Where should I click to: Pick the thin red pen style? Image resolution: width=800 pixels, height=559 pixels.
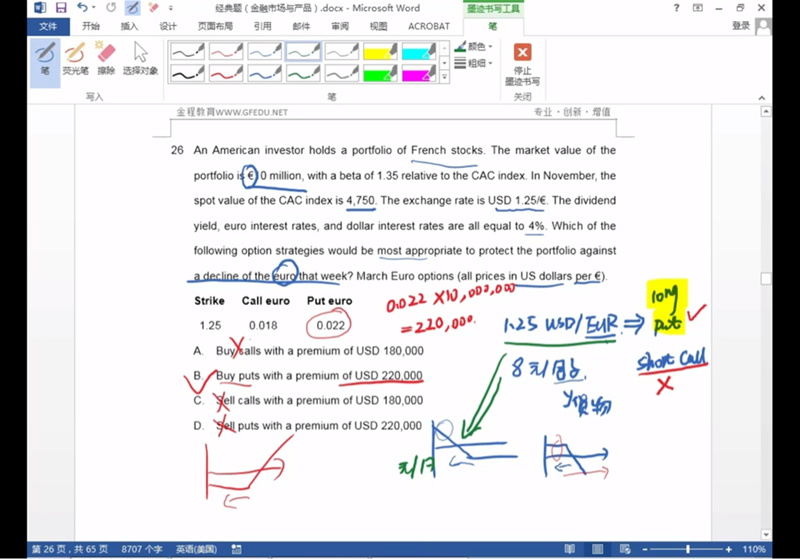[x=226, y=51]
